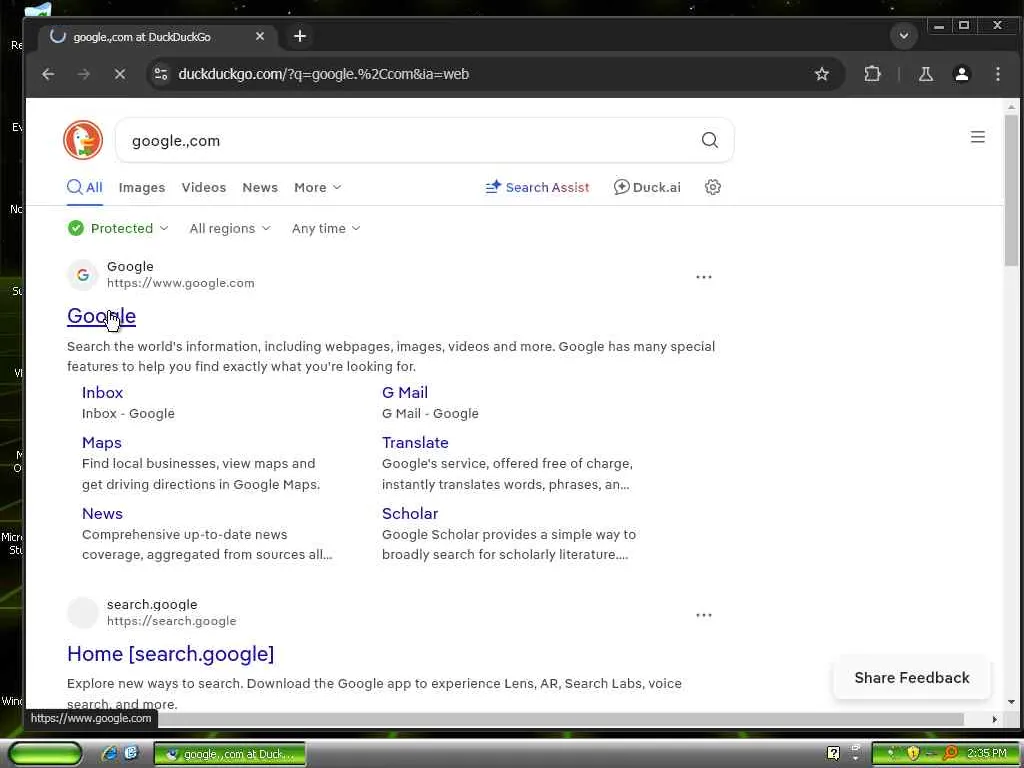Image resolution: width=1024 pixels, height=768 pixels.
Task: Click the Google favicon in first result
Action: point(83,275)
